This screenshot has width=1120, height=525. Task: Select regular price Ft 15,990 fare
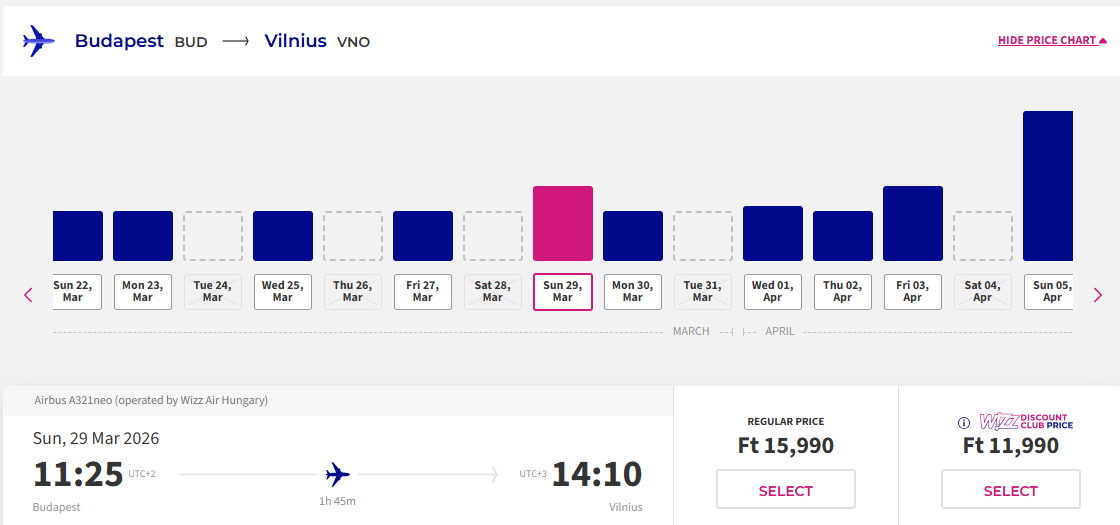[786, 490]
